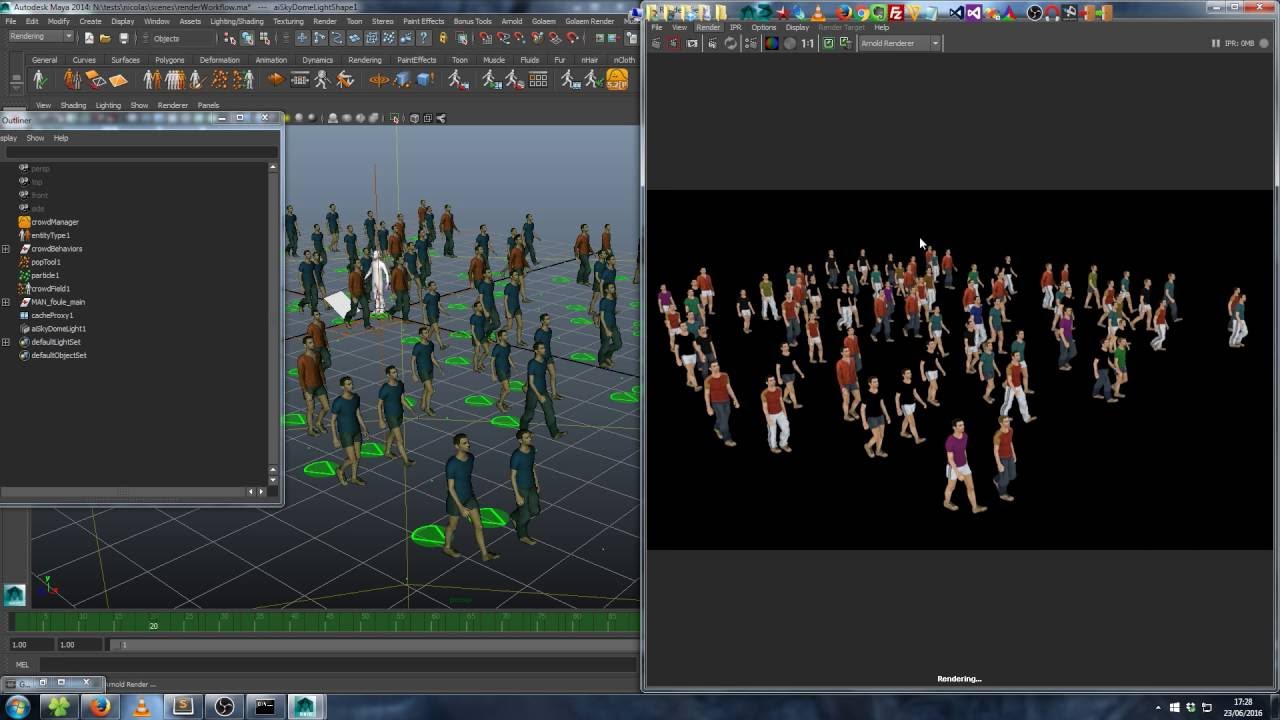Open the Golaem Render menu

[x=589, y=21]
